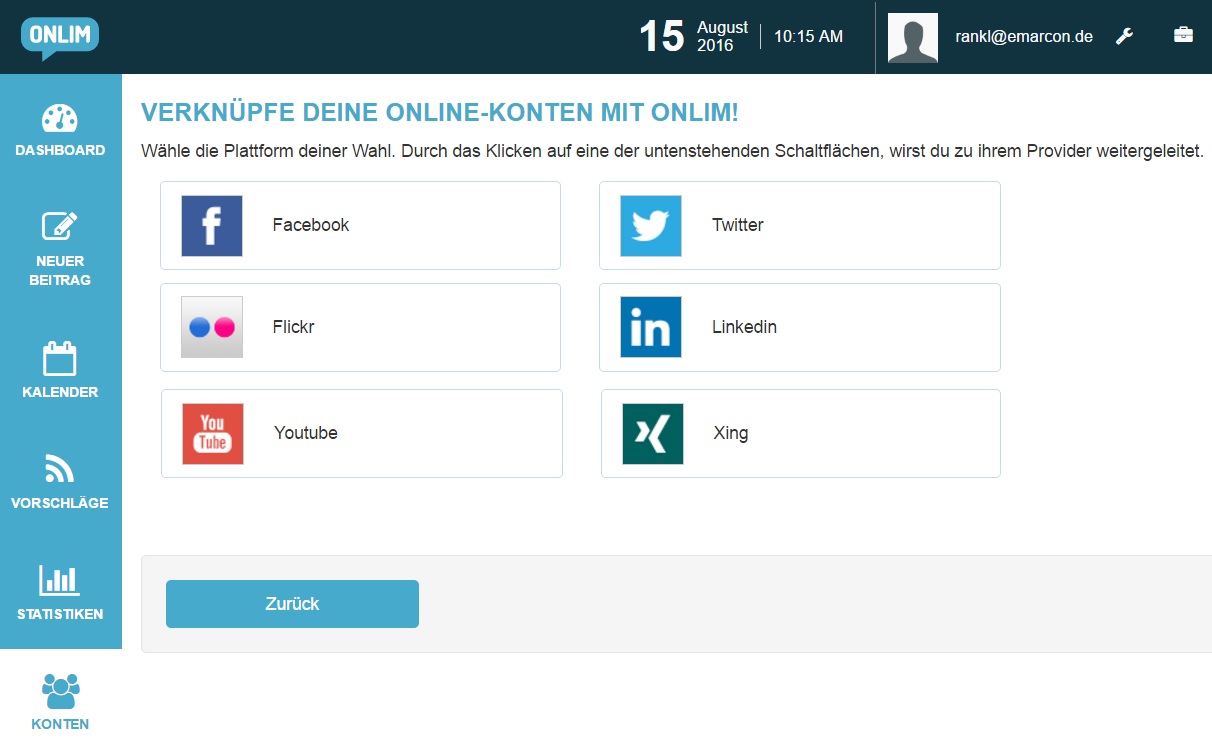Choose the Linkedin platform label
The height and width of the screenshot is (740, 1212).
pos(745,327)
